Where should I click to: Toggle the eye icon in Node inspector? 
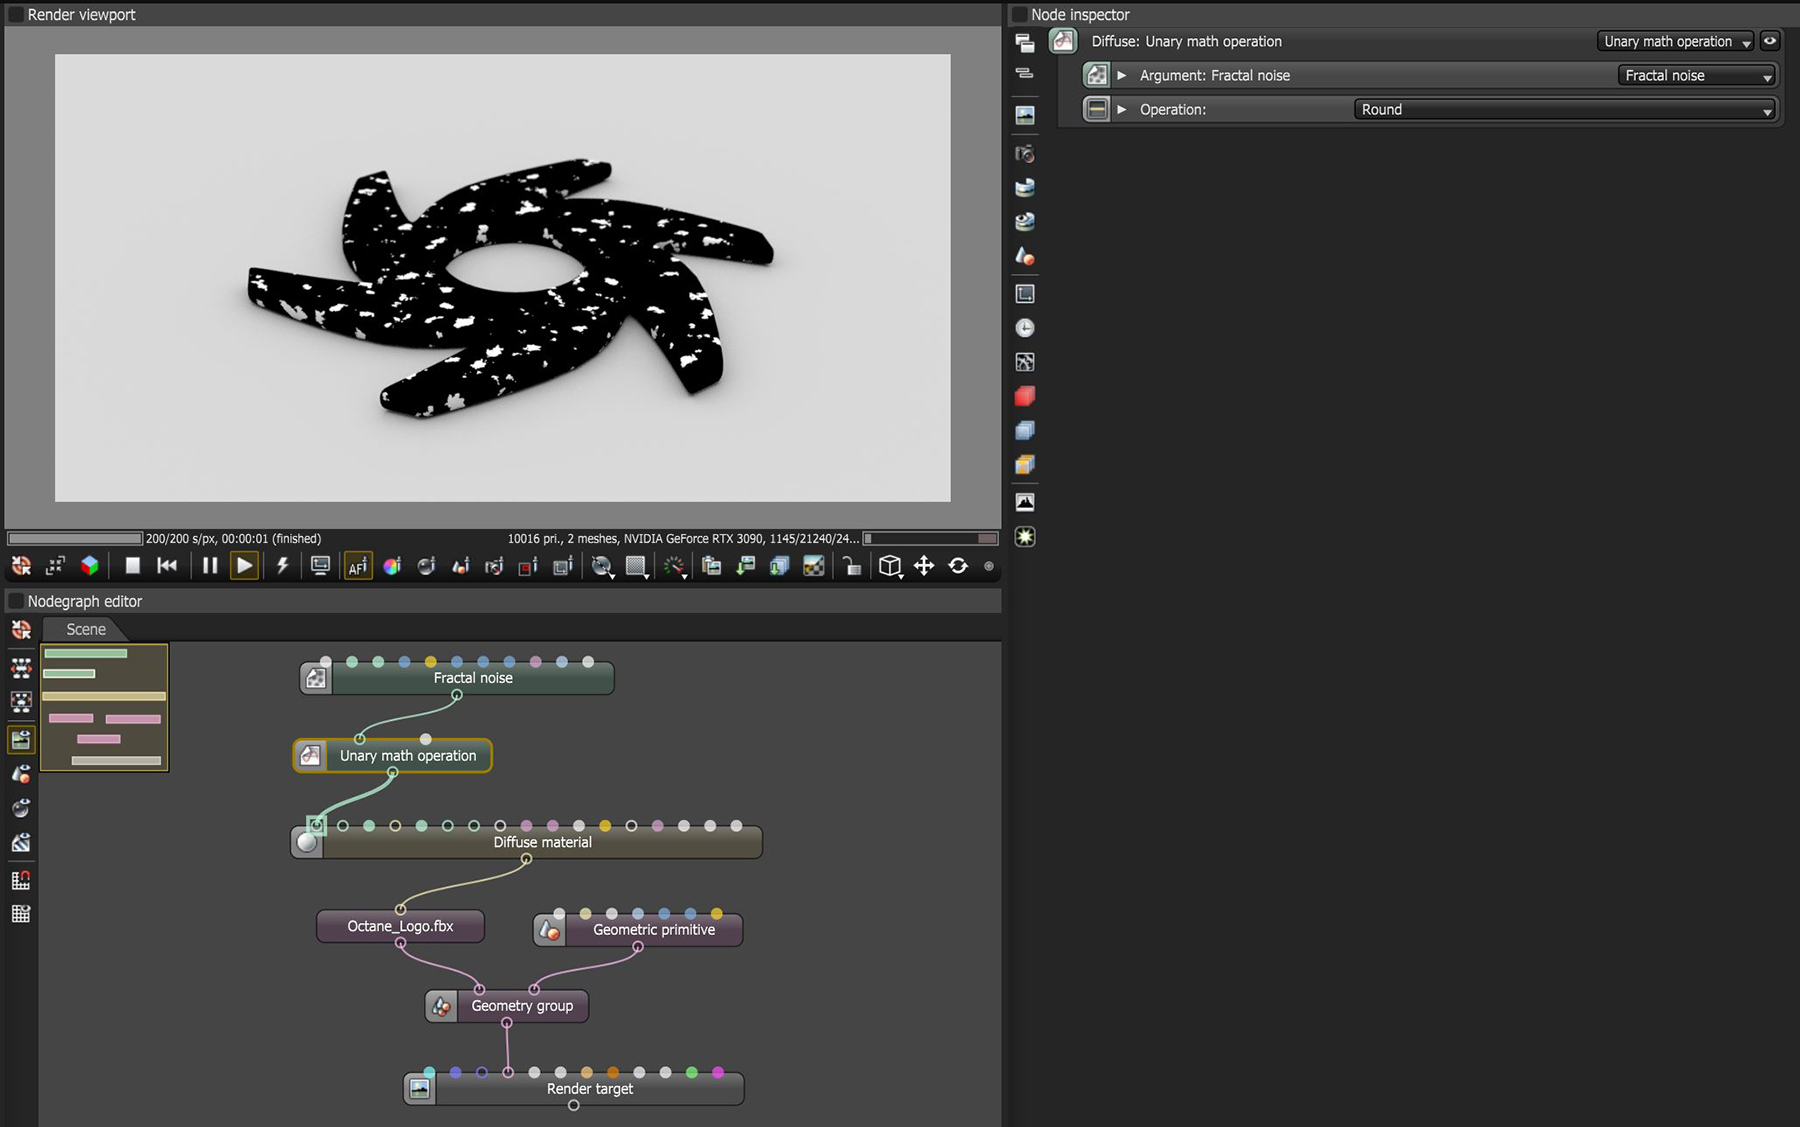(1770, 41)
